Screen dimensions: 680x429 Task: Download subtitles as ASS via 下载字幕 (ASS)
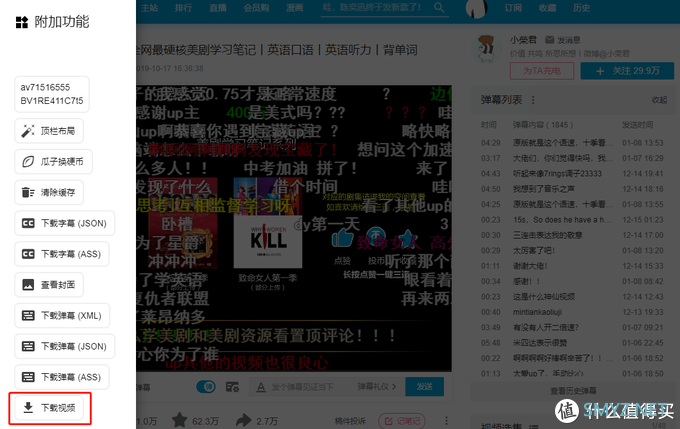point(62,254)
